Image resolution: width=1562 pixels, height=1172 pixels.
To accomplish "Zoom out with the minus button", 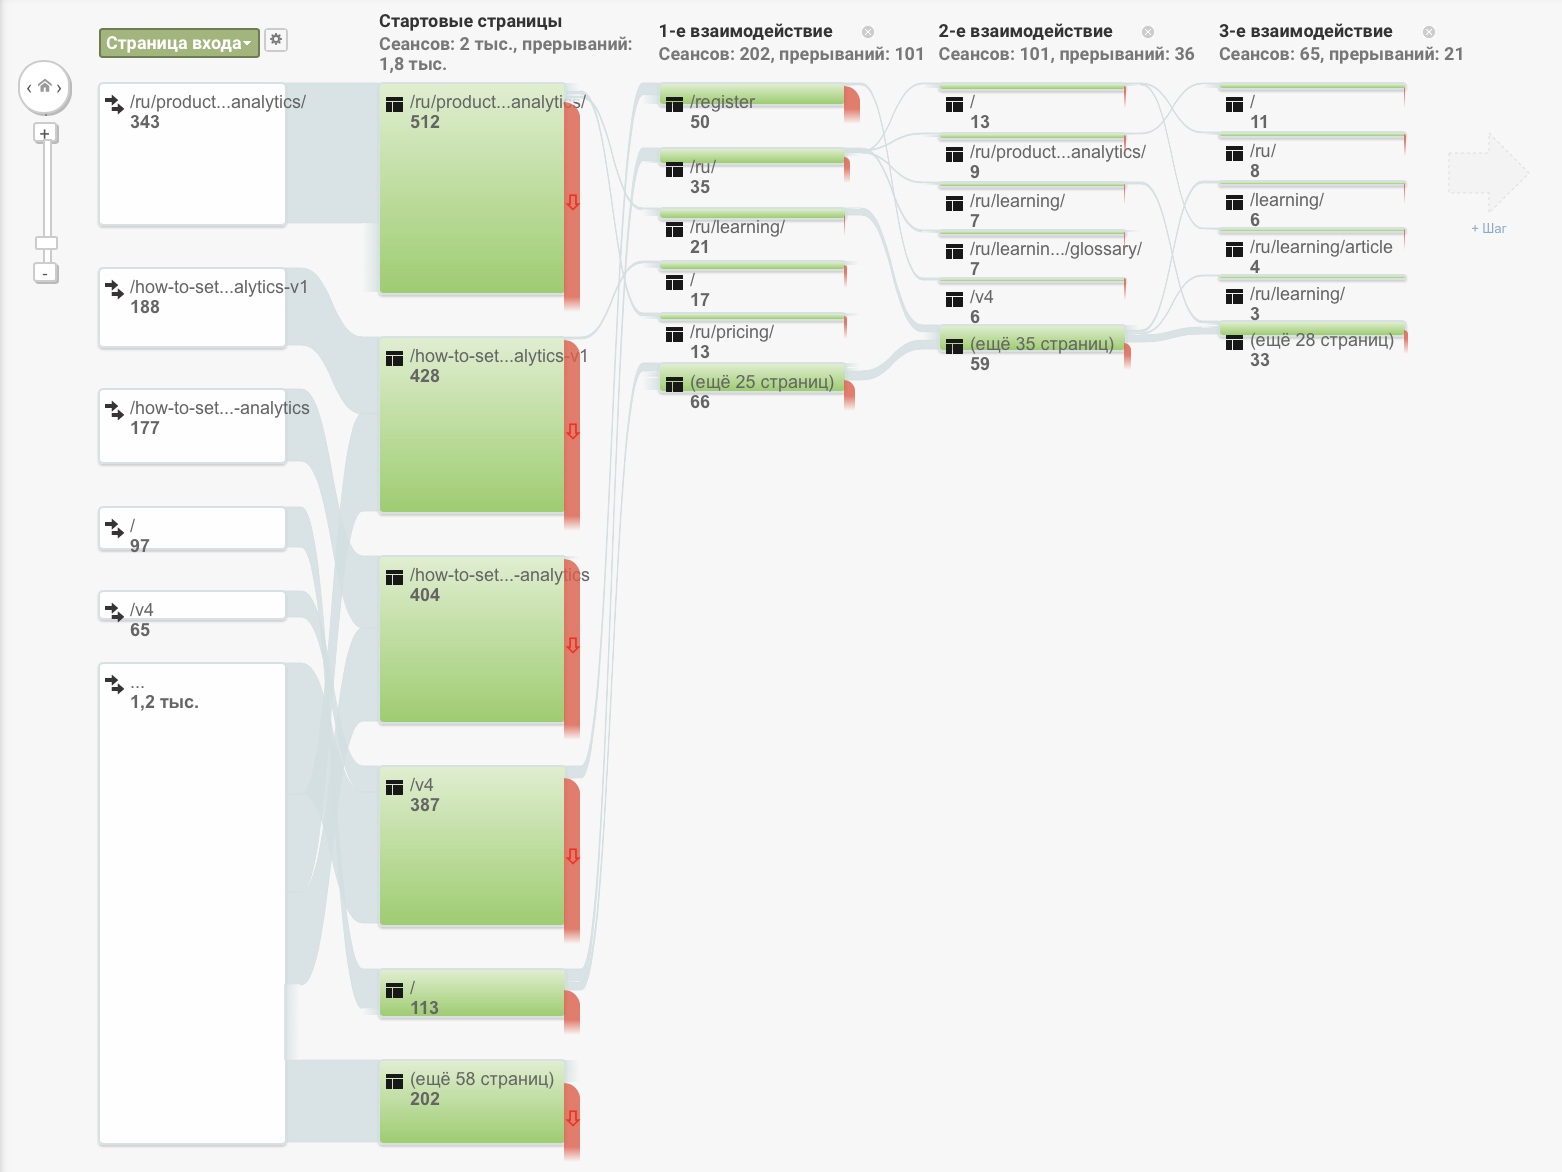I will 45,273.
